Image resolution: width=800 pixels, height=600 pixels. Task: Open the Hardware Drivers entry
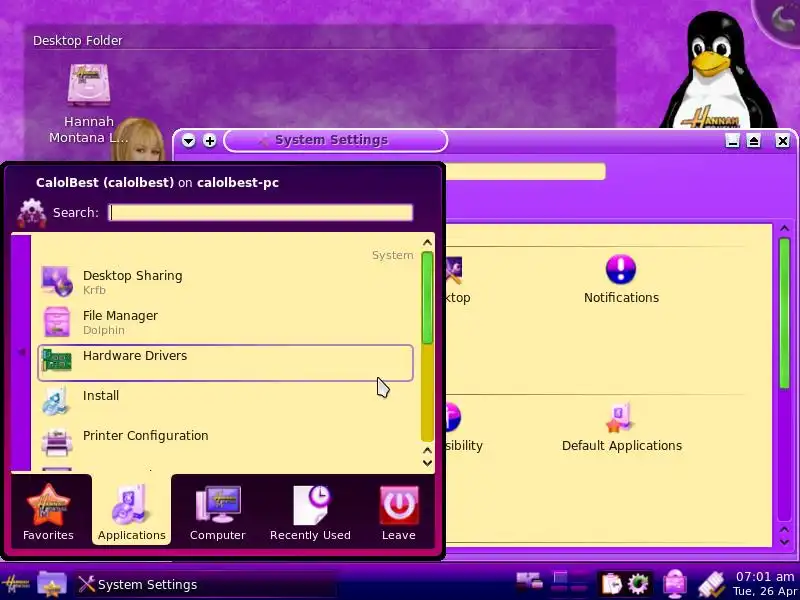(225, 363)
